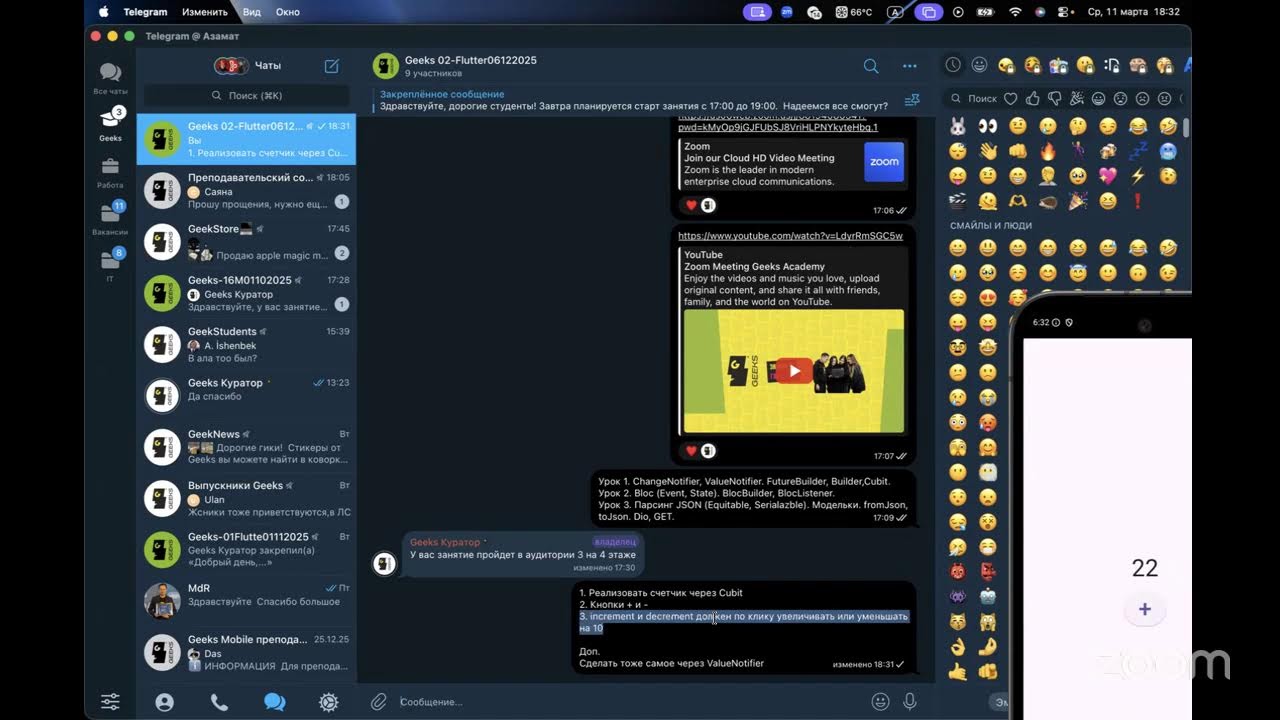The height and width of the screenshot is (720, 1280).
Task: Open the Изменить menu
Action: point(205,12)
